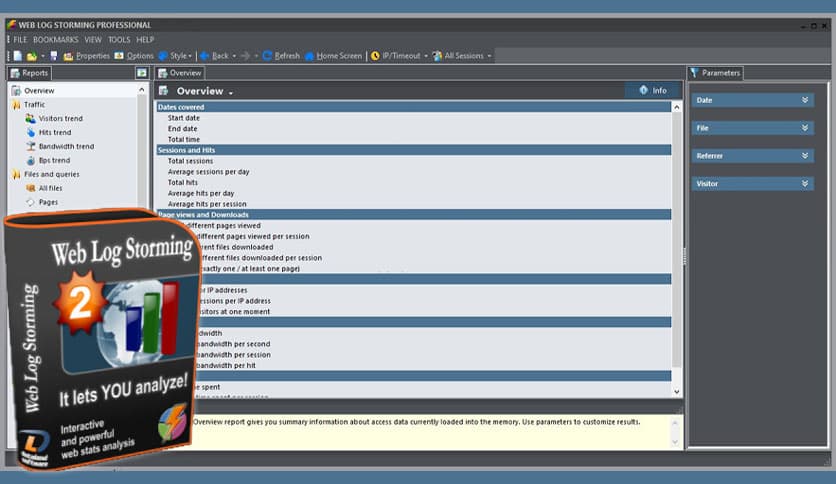836x484 pixels.
Task: Expand the File parameter panel
Action: (752, 128)
